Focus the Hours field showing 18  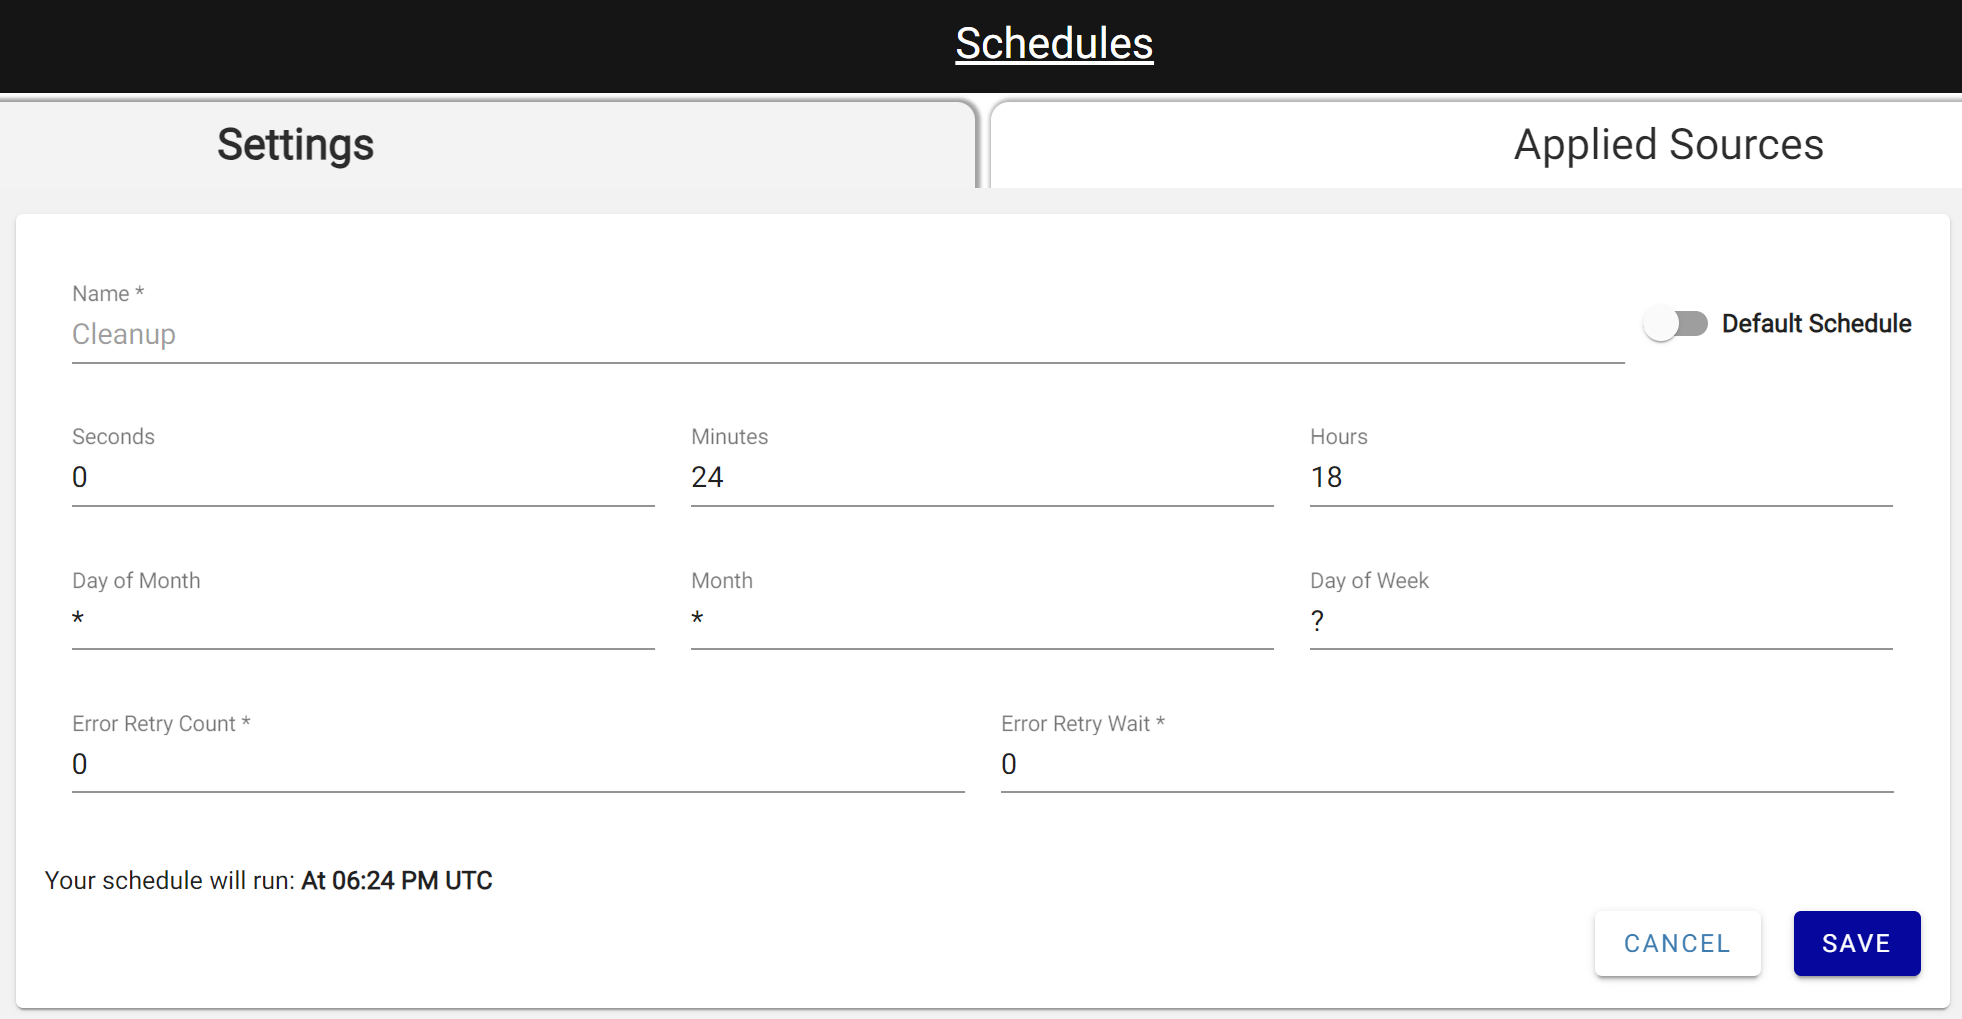pyautogui.click(x=1600, y=478)
